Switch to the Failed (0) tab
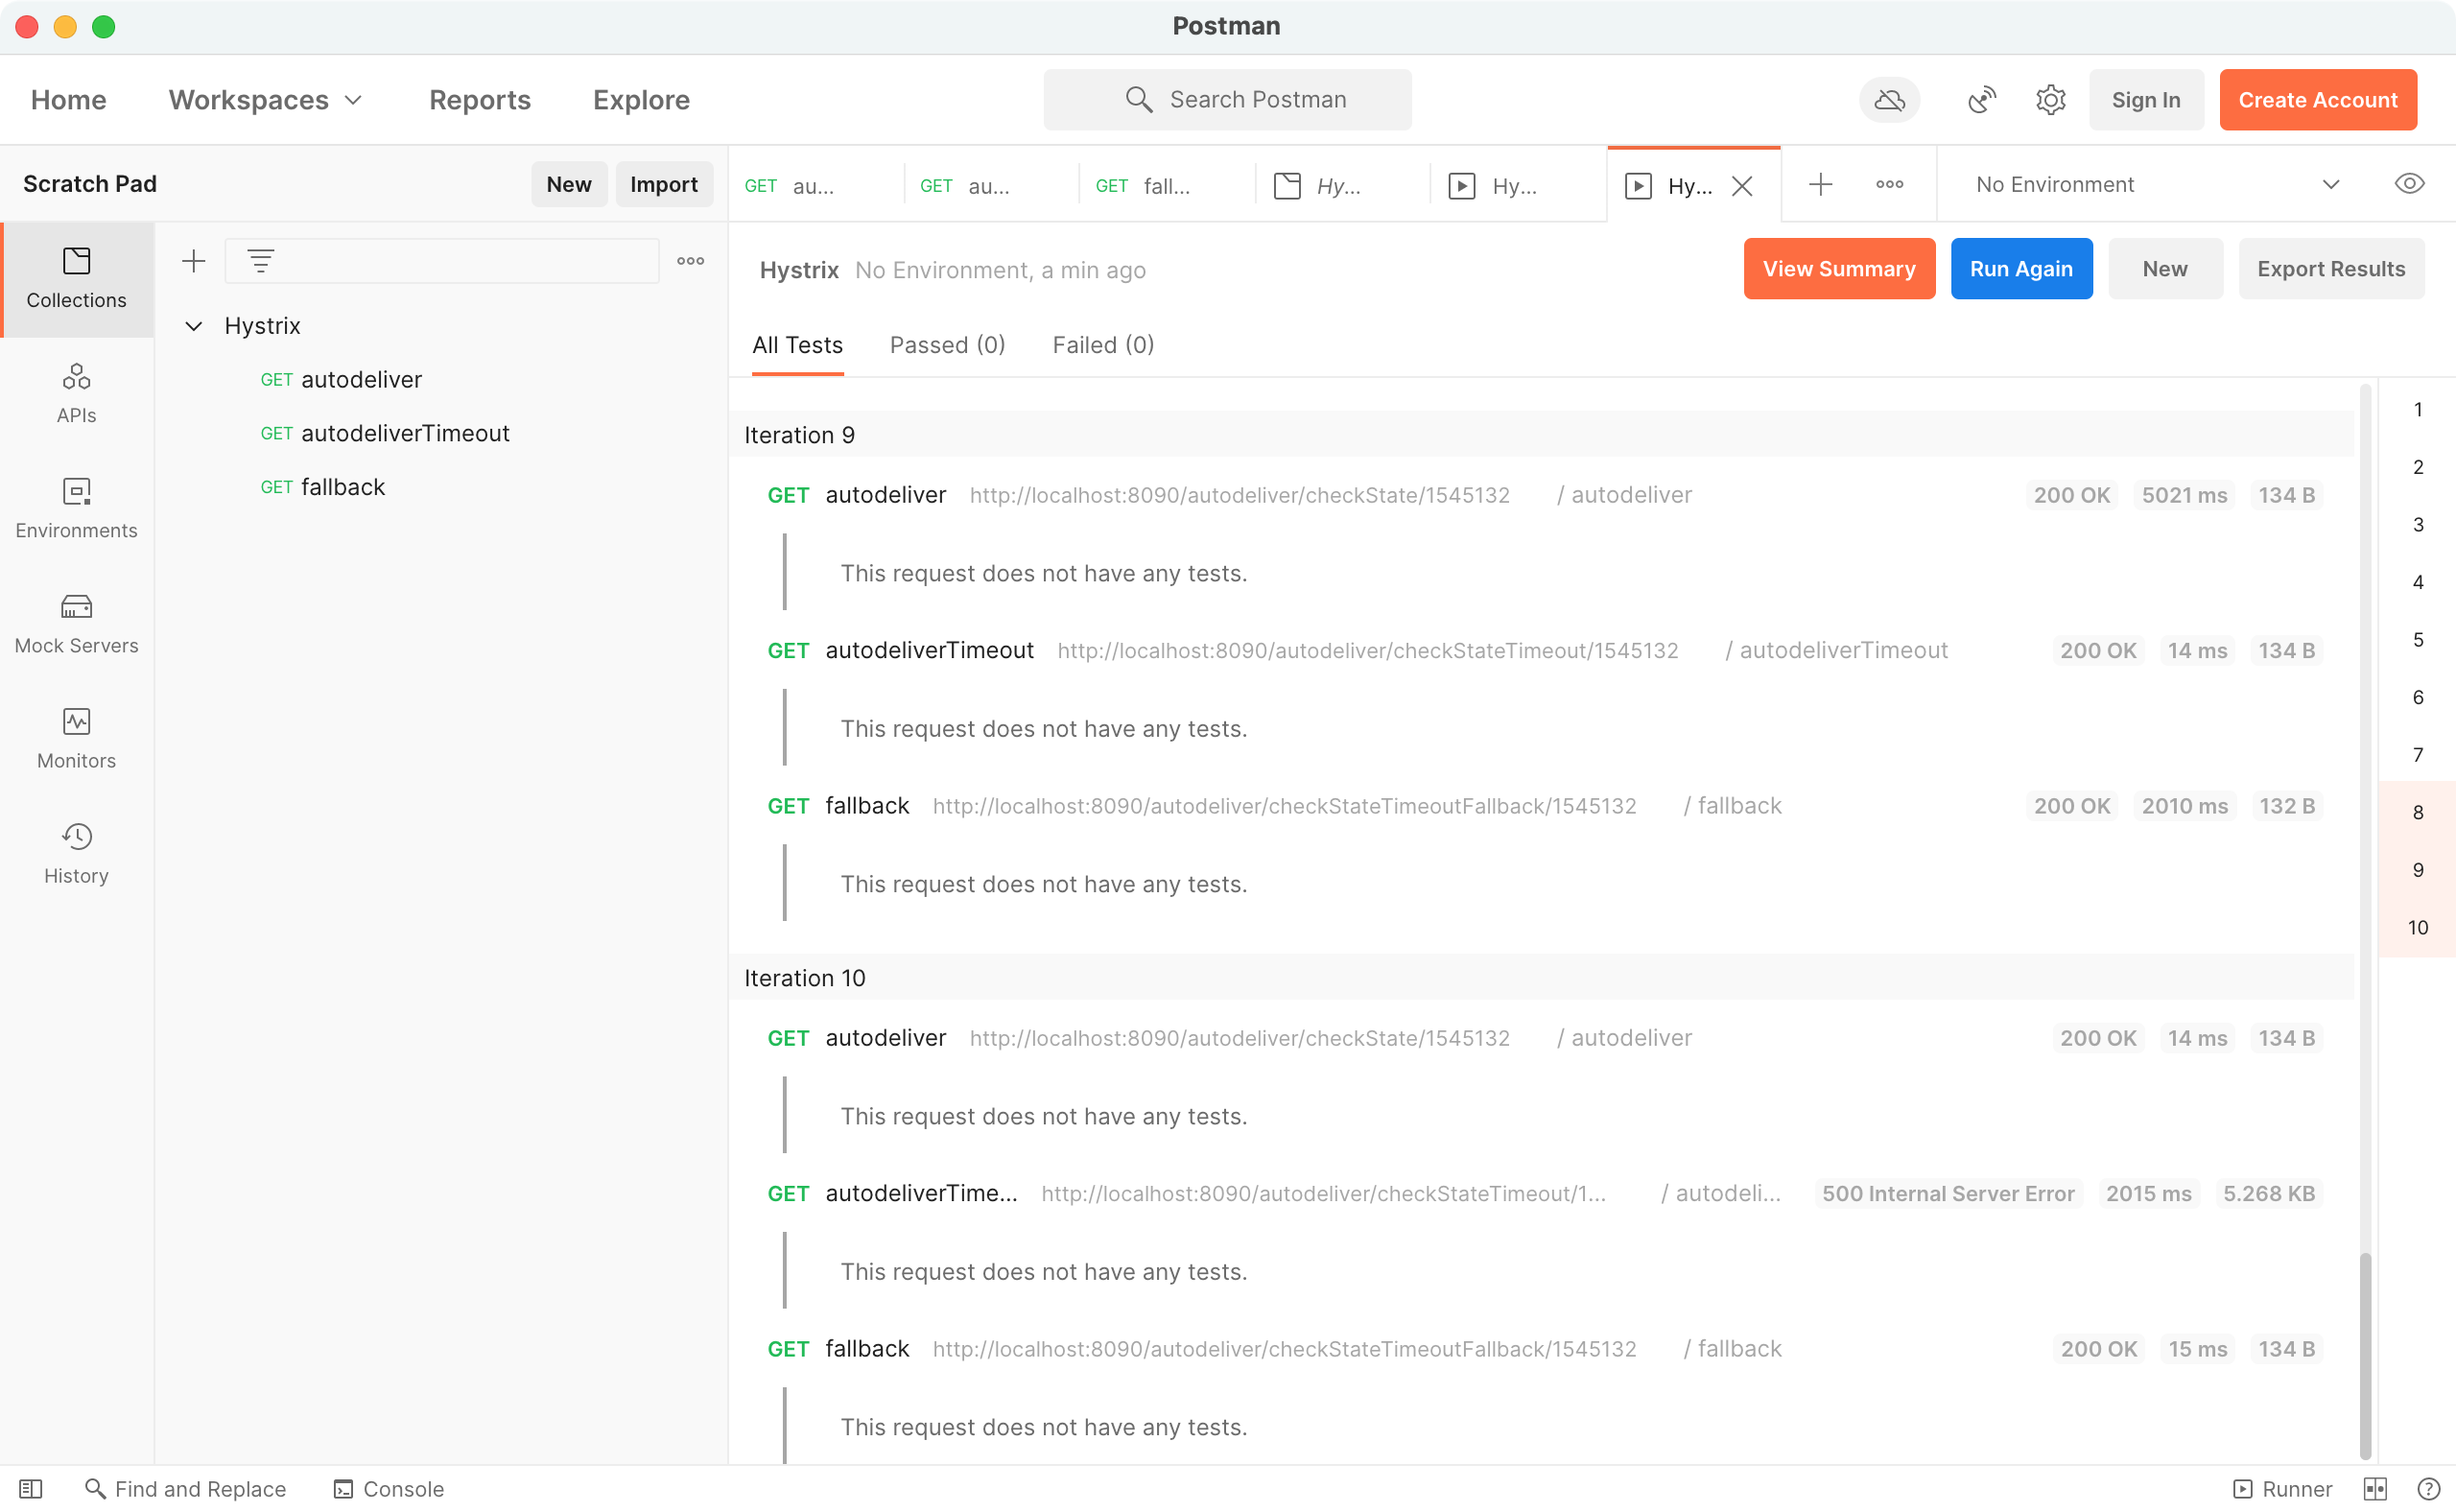 (x=1103, y=345)
